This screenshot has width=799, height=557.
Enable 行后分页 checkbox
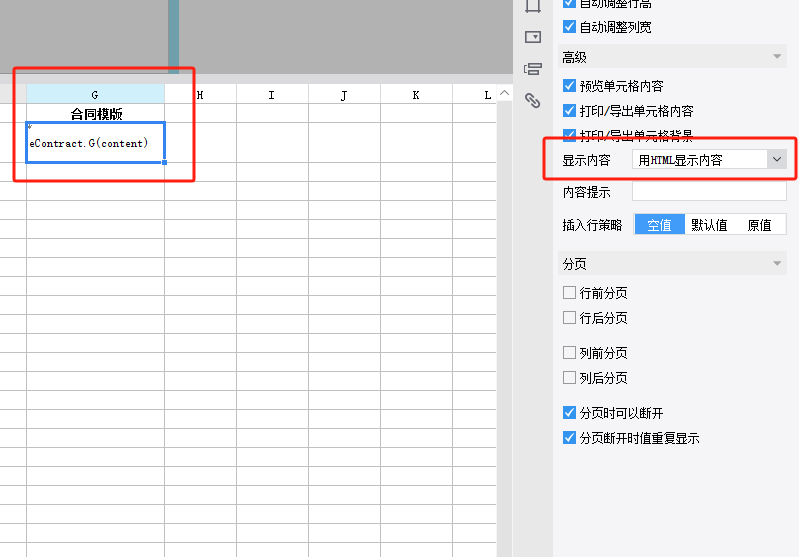(569, 317)
